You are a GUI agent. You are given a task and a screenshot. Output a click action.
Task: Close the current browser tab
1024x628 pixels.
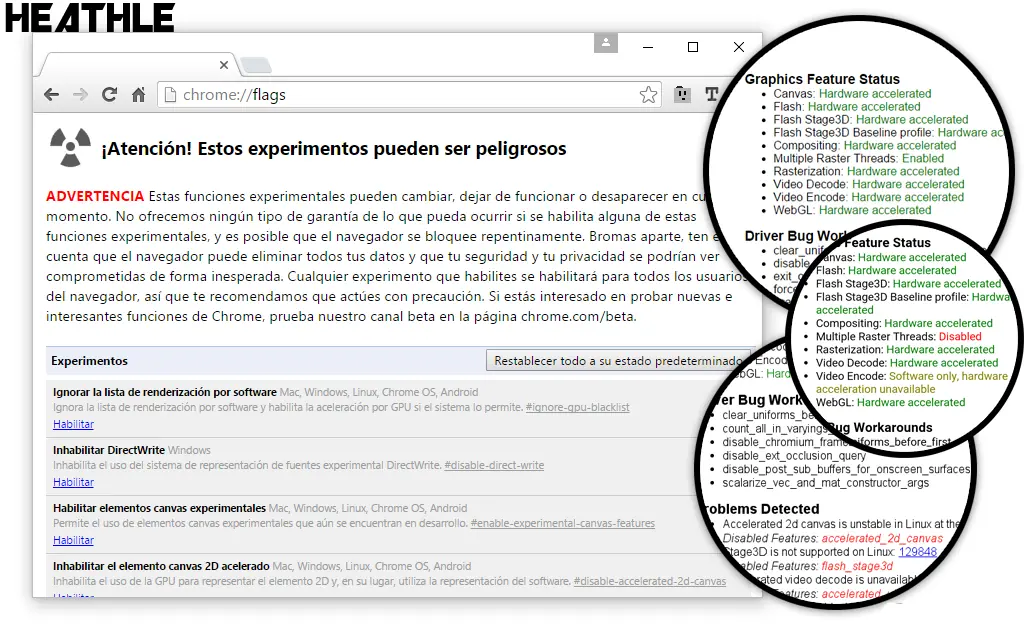(x=224, y=65)
